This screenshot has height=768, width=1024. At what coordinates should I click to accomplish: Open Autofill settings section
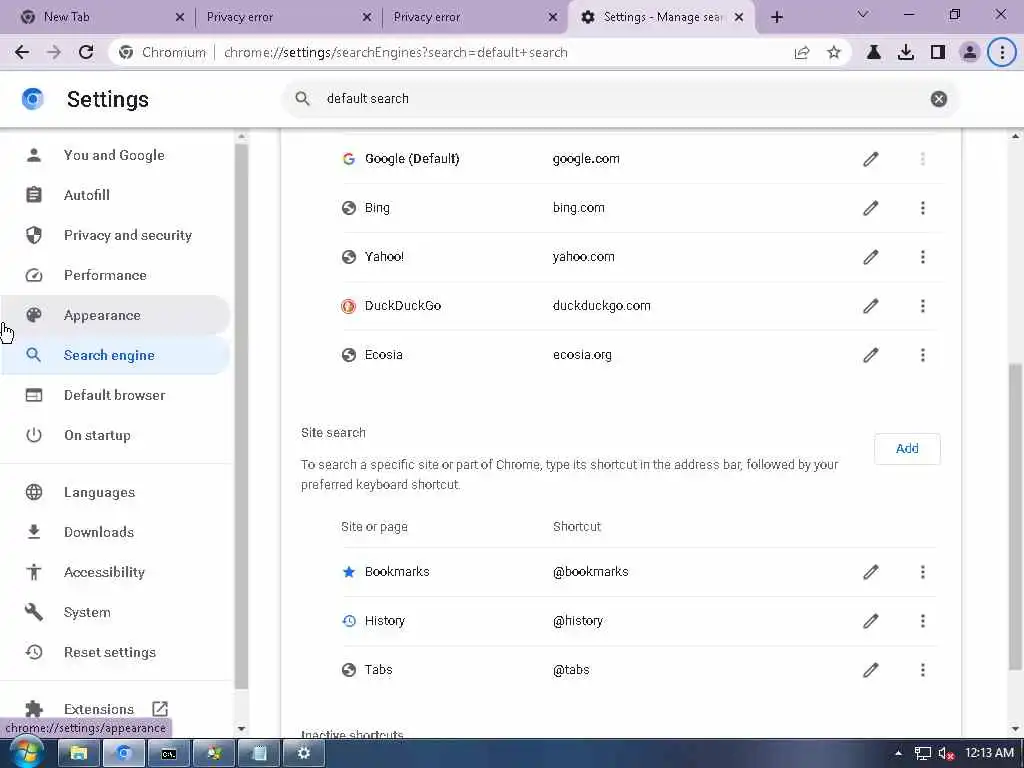[114, 195]
